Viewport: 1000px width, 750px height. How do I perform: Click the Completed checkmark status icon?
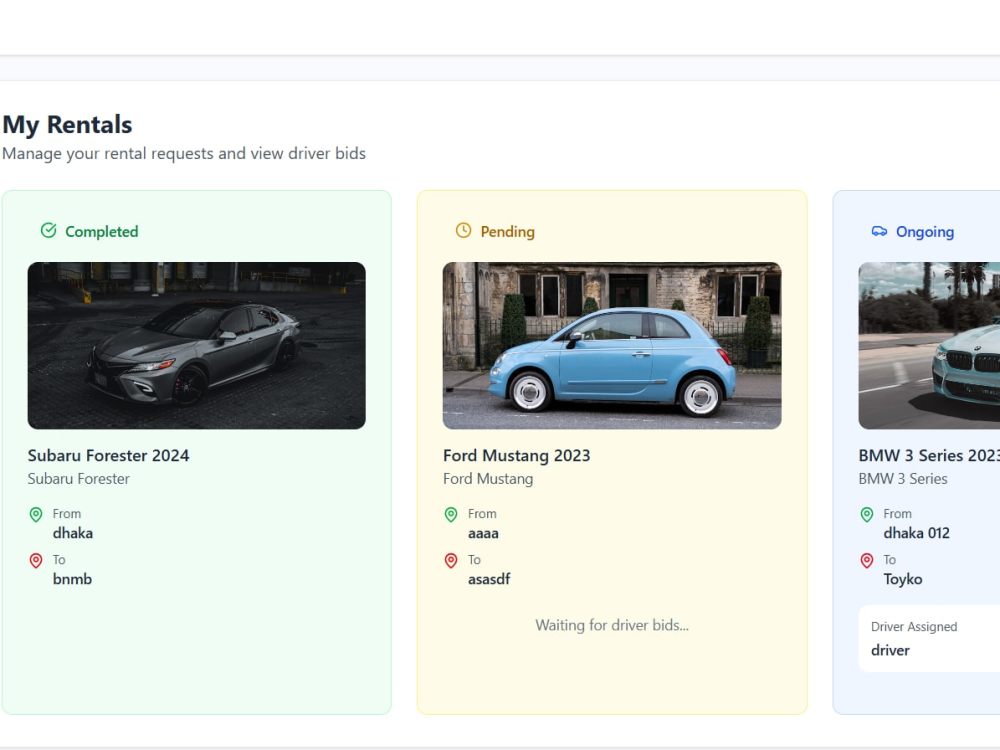[48, 230]
